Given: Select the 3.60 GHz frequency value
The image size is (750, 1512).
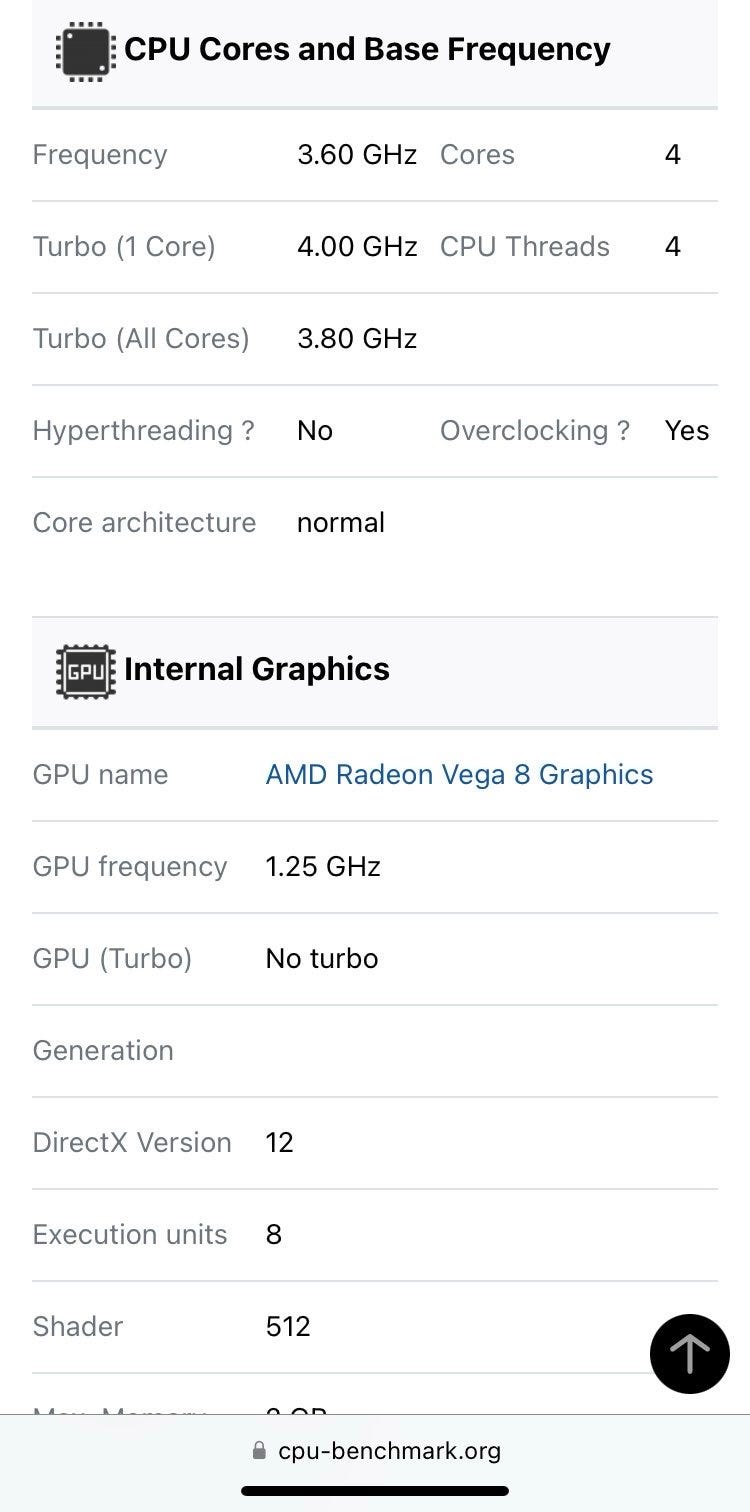Looking at the screenshot, I should [357, 155].
